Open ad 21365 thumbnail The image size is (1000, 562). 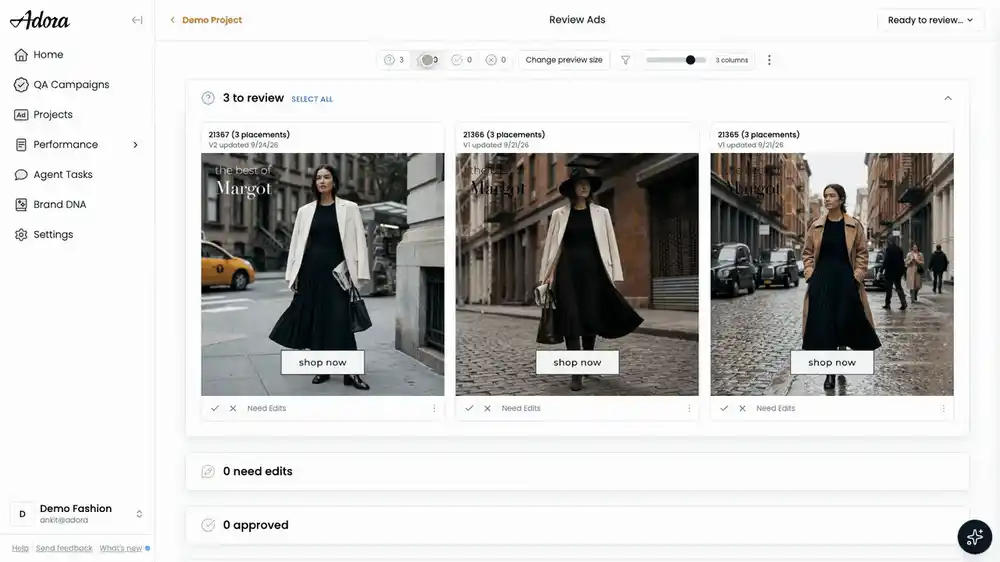(832, 274)
